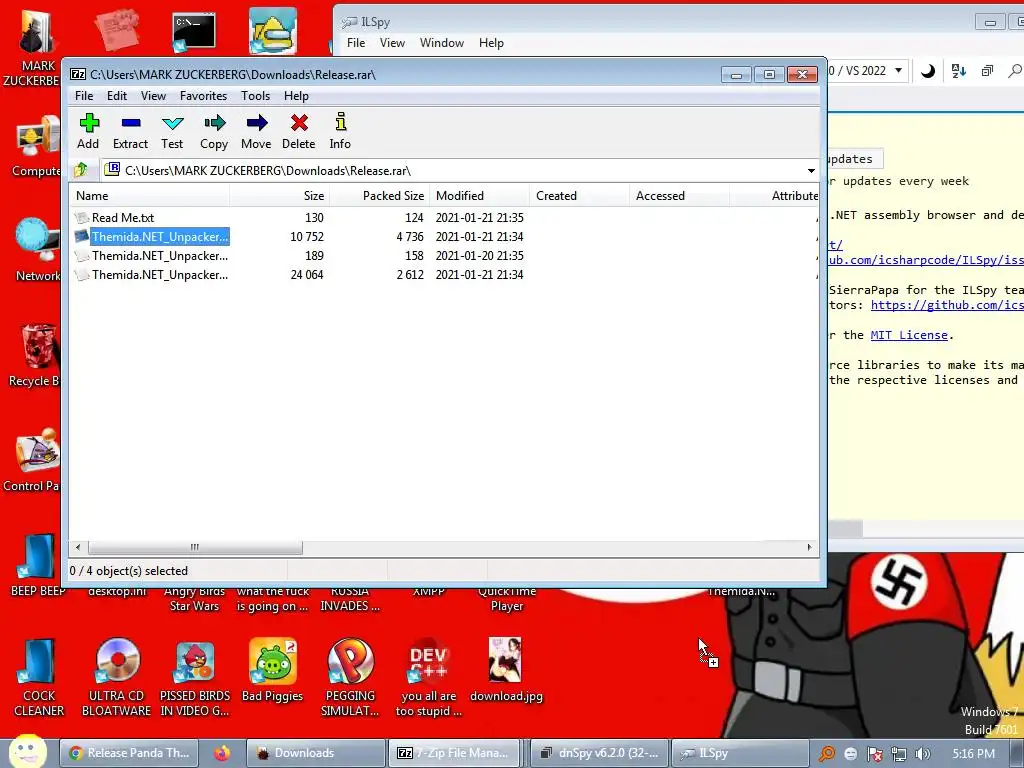Open the MIT License link in ILSpy

tap(909, 335)
